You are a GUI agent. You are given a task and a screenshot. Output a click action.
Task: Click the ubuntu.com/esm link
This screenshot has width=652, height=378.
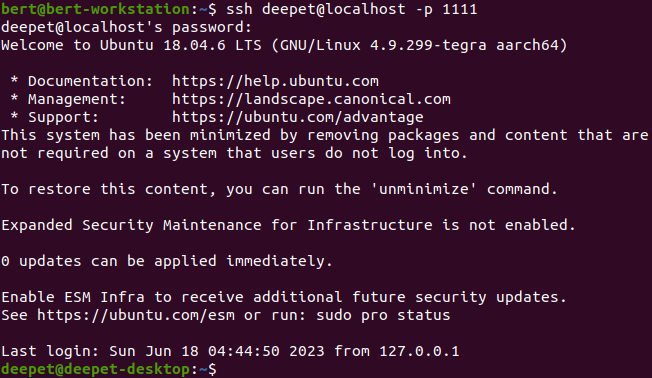point(136,315)
